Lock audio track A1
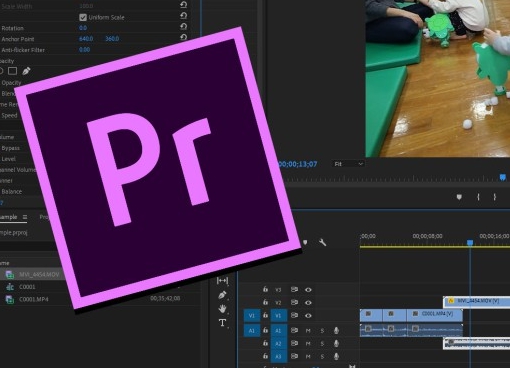 tap(265, 330)
